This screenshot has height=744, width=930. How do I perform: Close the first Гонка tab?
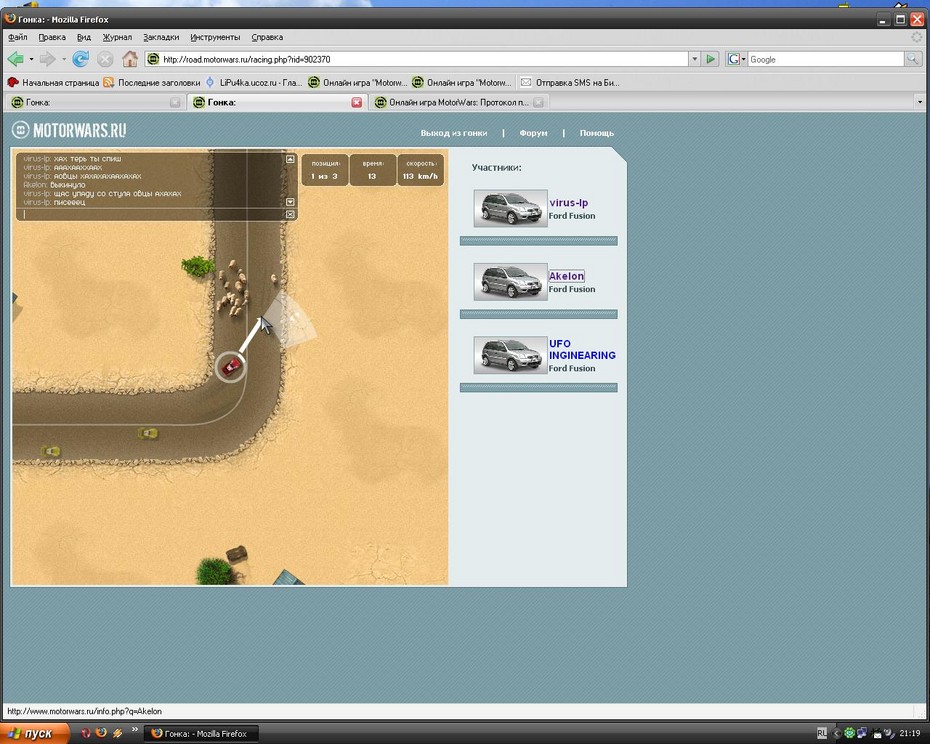pos(175,103)
